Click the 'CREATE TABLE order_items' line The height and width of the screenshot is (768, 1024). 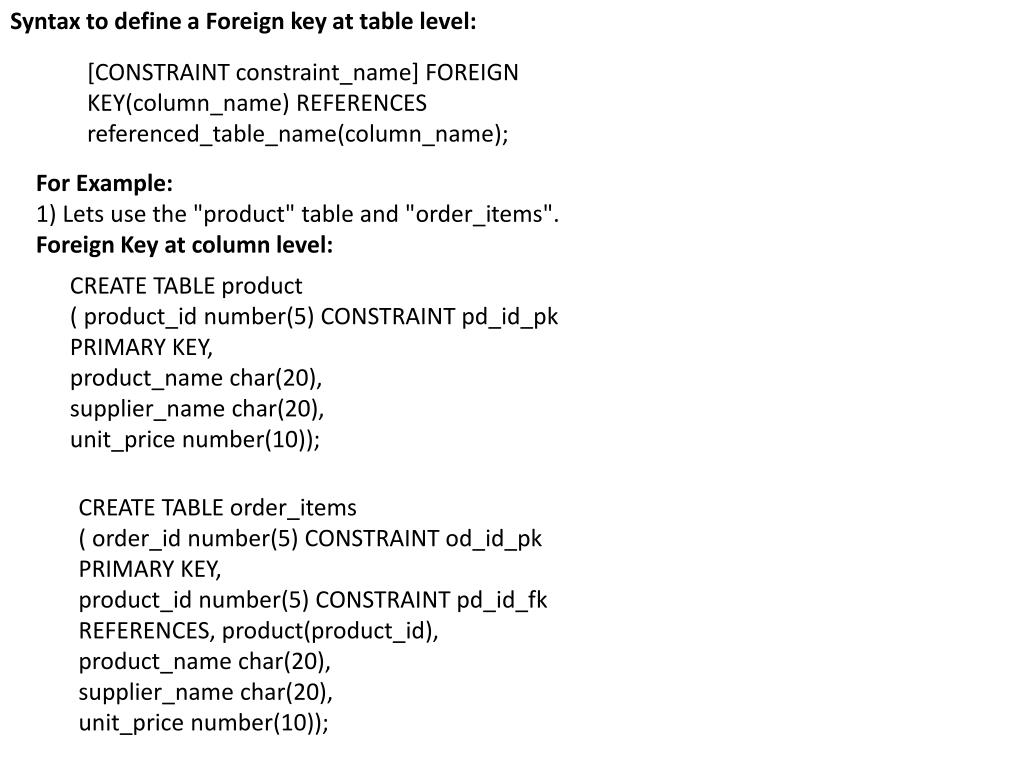(217, 508)
